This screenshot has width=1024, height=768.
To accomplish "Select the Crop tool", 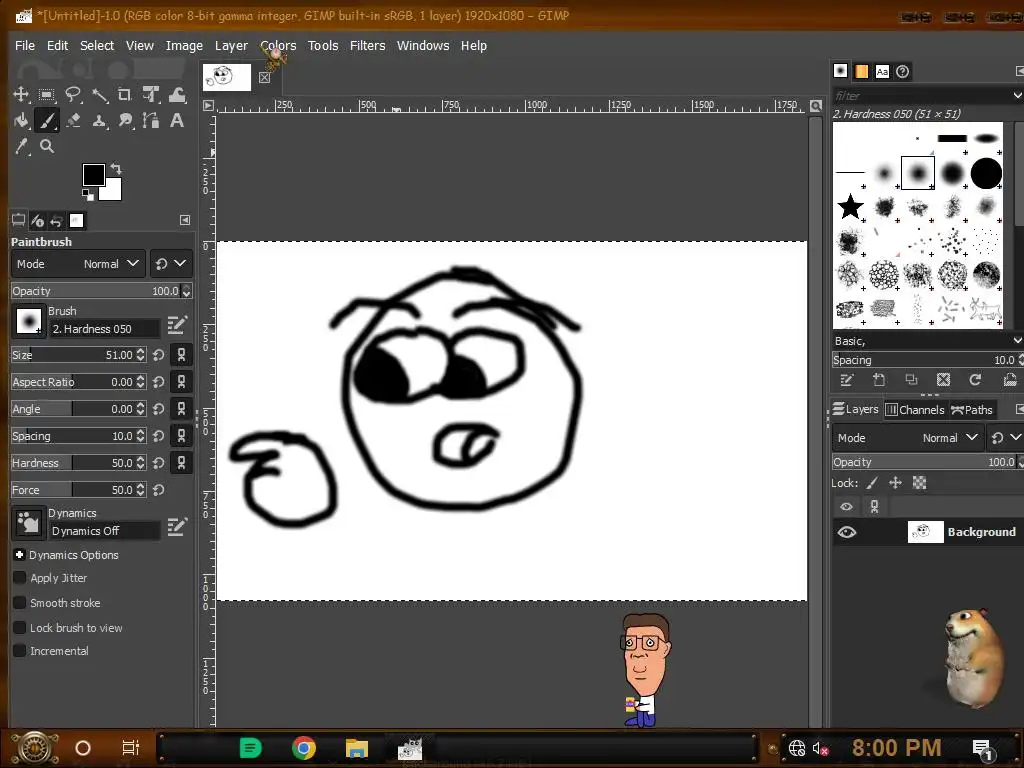I will (125, 95).
